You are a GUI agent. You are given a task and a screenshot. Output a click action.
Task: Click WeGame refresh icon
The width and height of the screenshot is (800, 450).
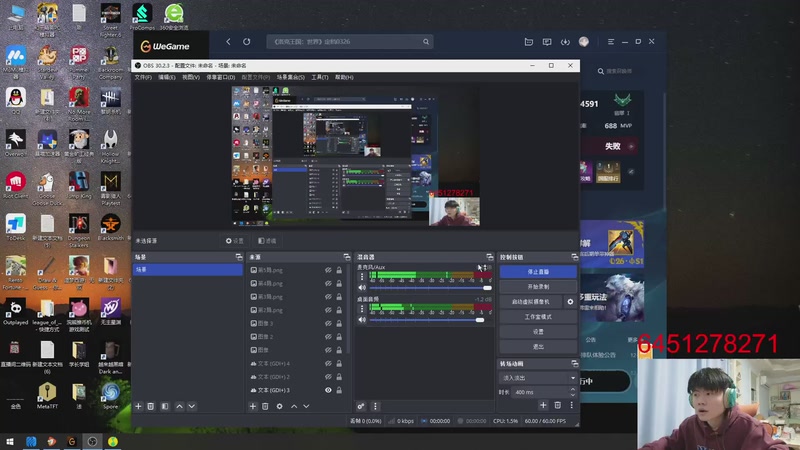(246, 42)
